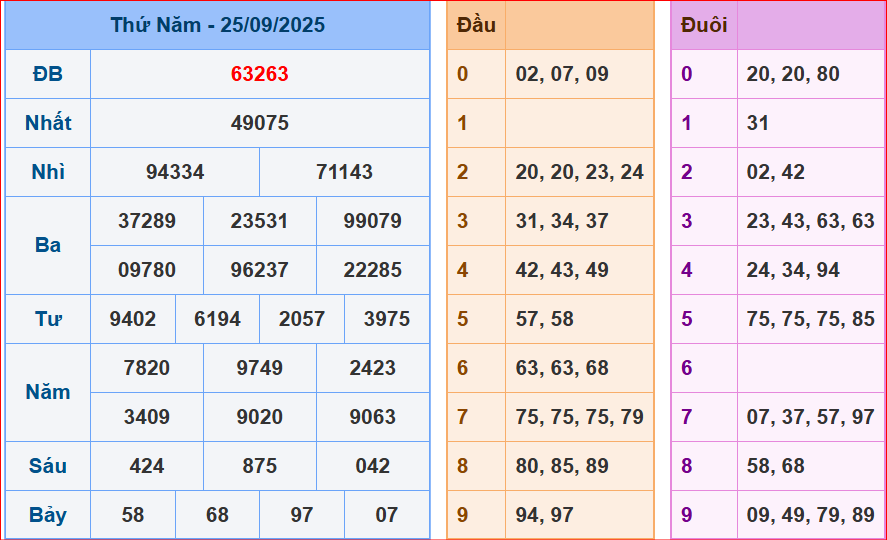The height and width of the screenshot is (540, 887).
Task: Click Đuôi values 58, 68
Action: click(x=775, y=466)
